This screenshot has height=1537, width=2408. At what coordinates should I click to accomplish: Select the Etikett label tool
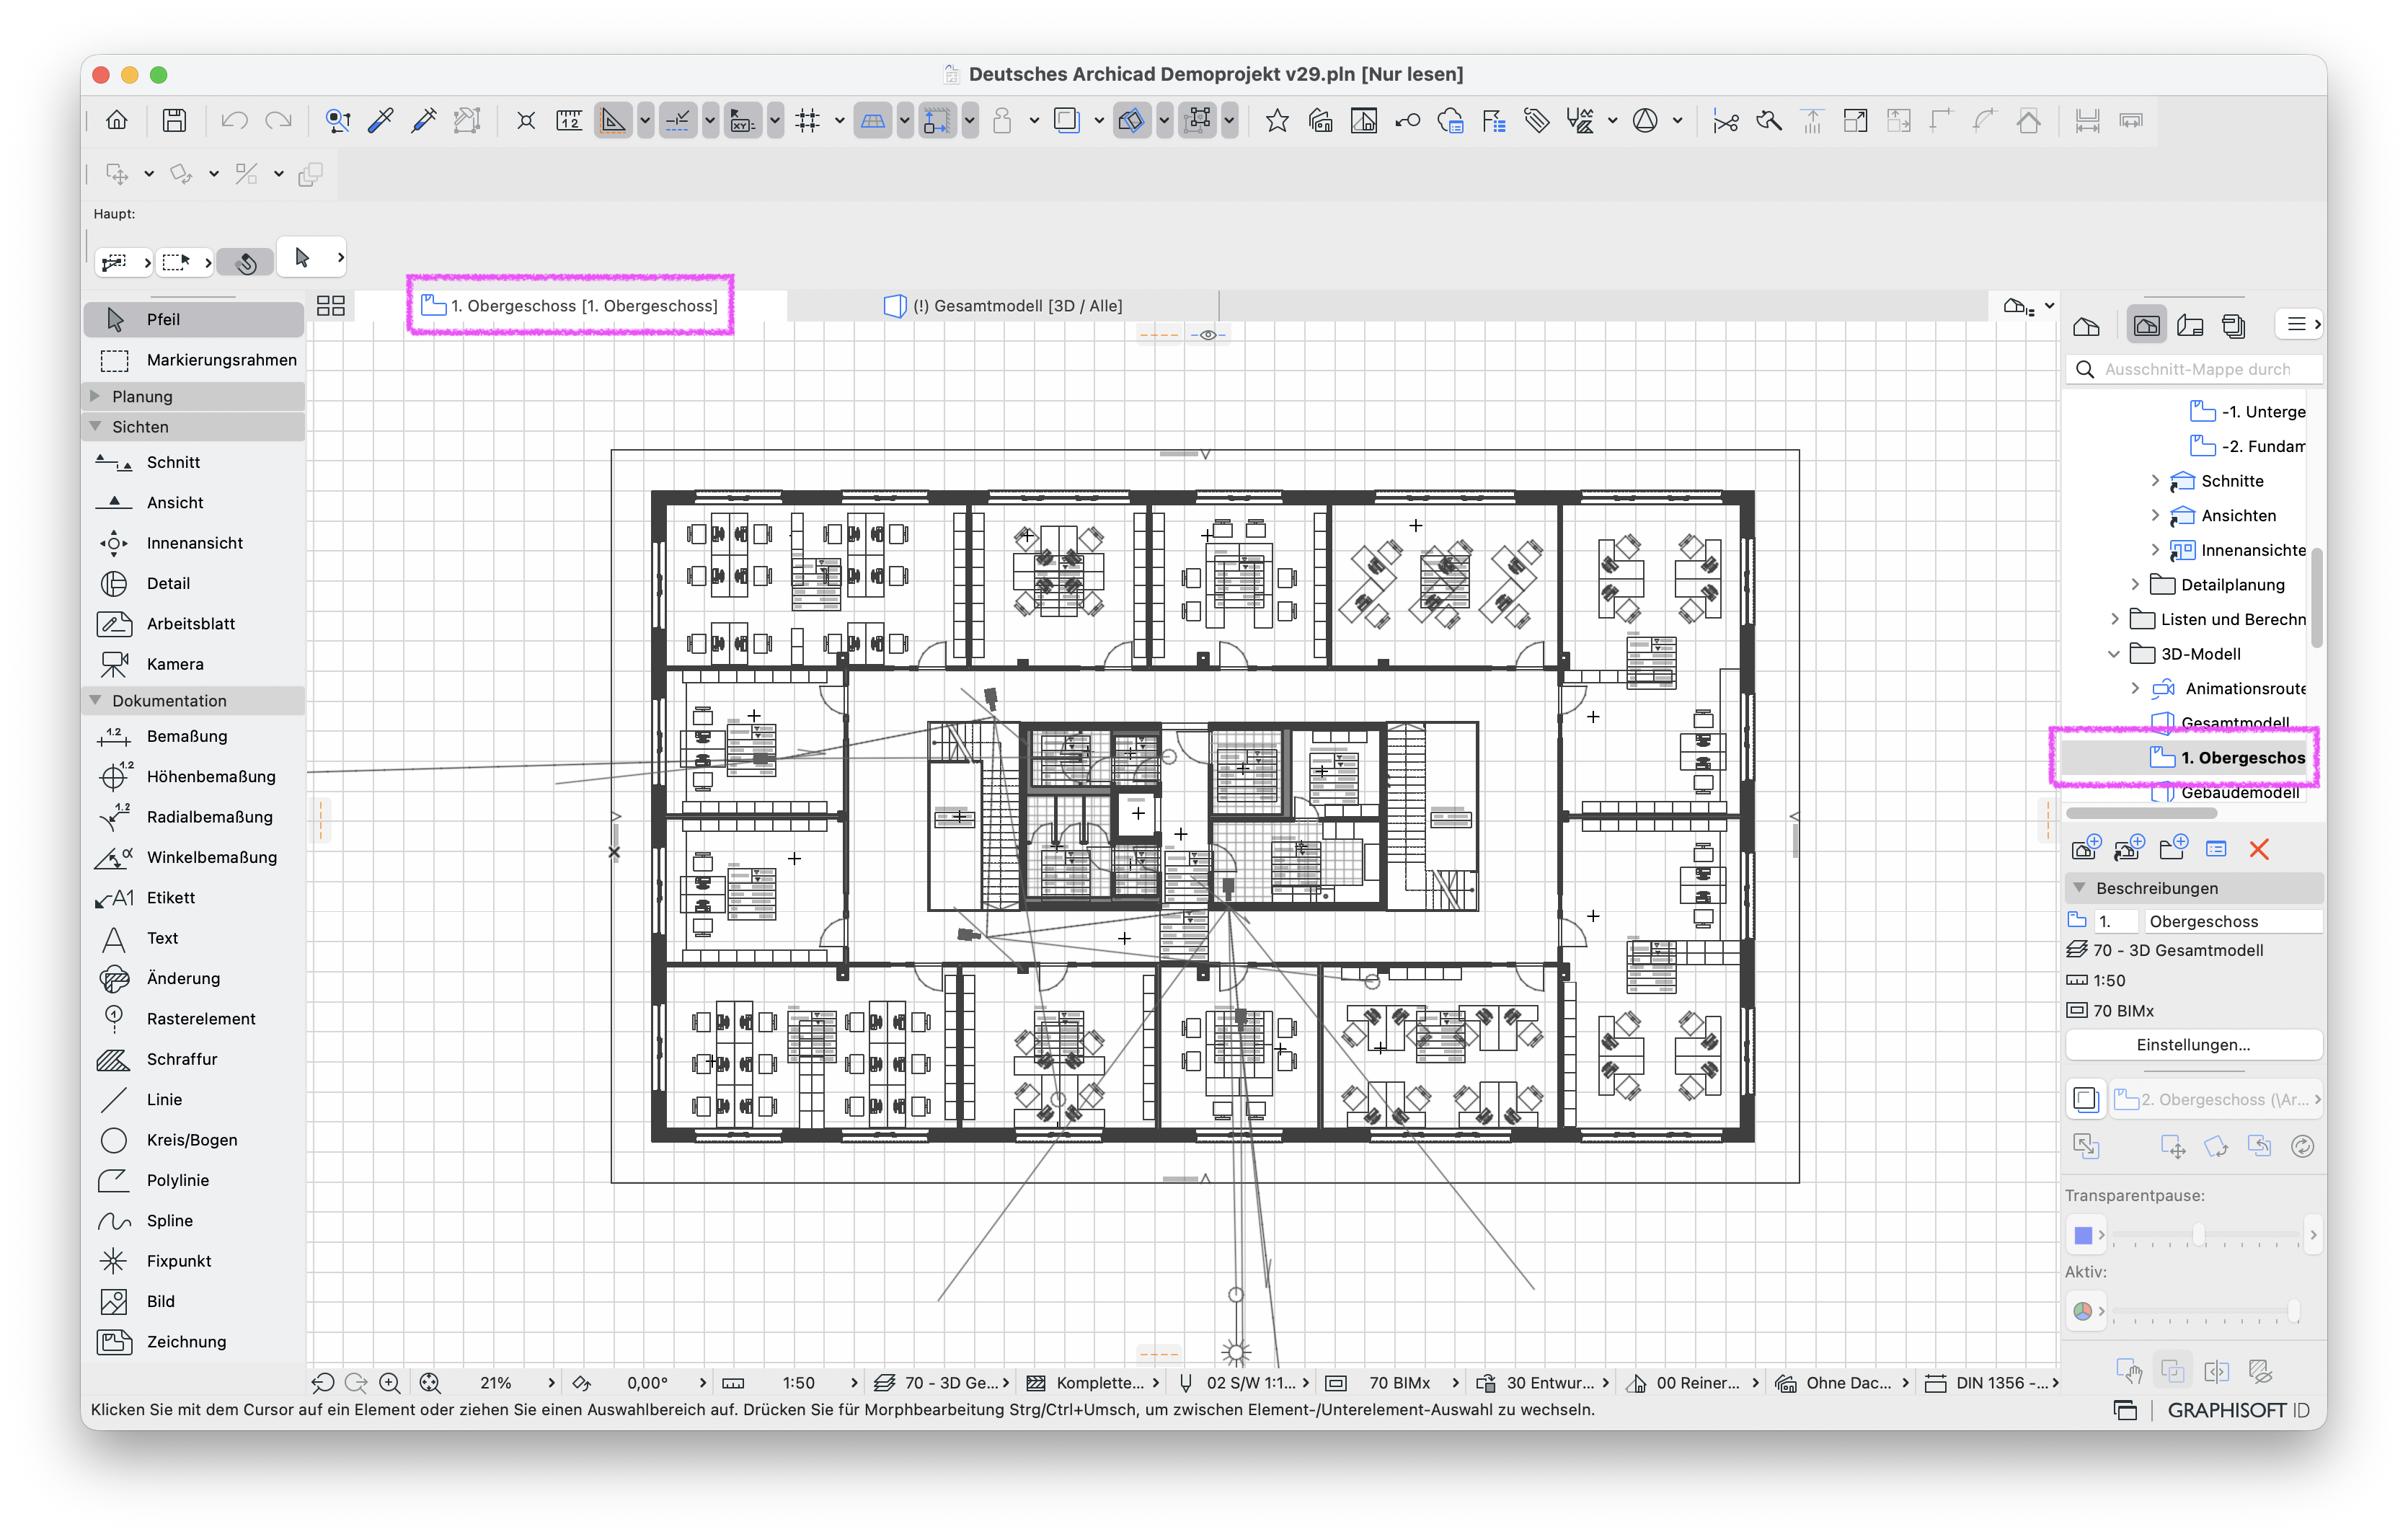pos(193,898)
